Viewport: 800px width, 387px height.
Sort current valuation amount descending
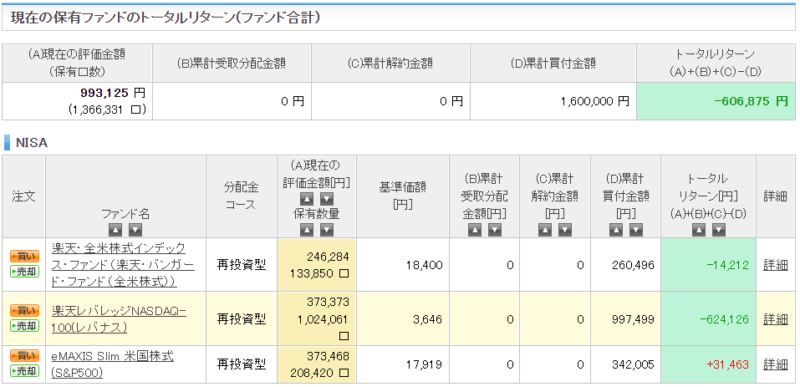point(327,198)
